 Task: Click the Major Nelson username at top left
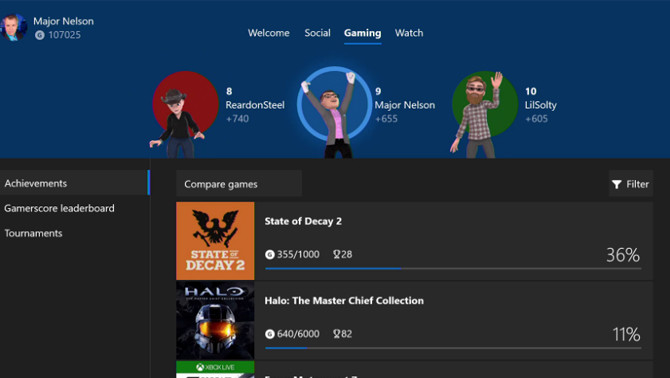(x=63, y=21)
